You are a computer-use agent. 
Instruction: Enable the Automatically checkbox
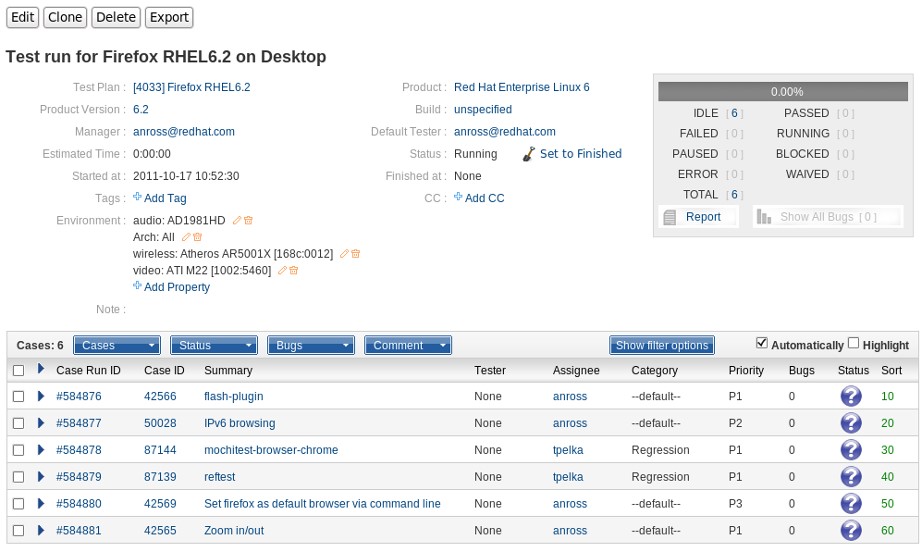click(x=762, y=343)
